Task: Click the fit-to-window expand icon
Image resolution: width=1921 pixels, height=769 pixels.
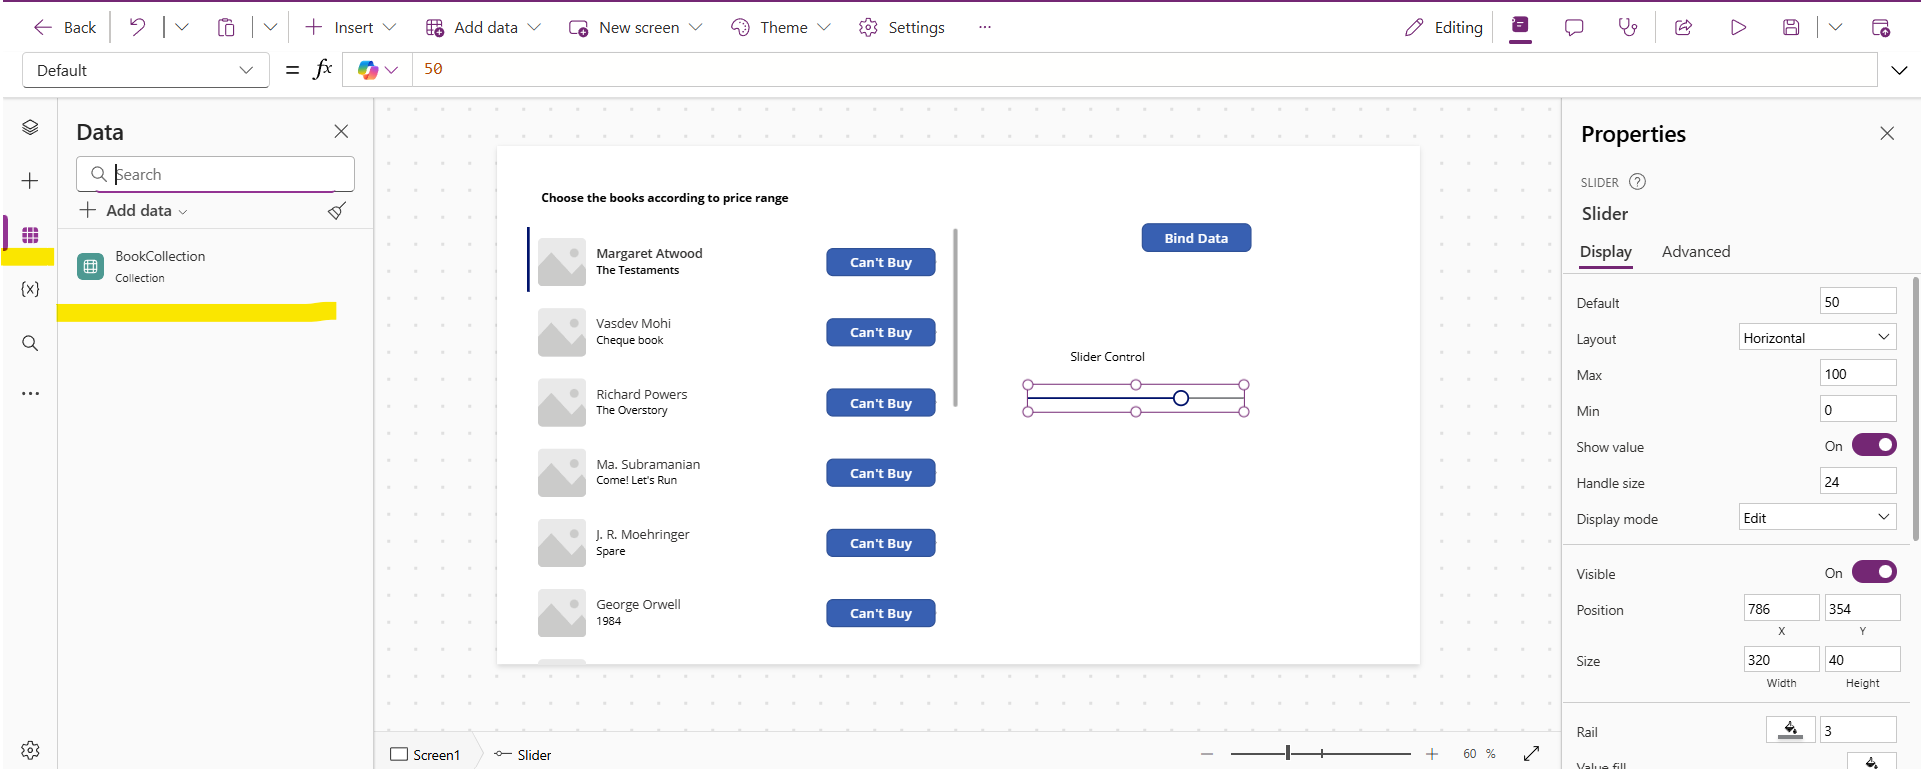Action: pyautogui.click(x=1531, y=754)
